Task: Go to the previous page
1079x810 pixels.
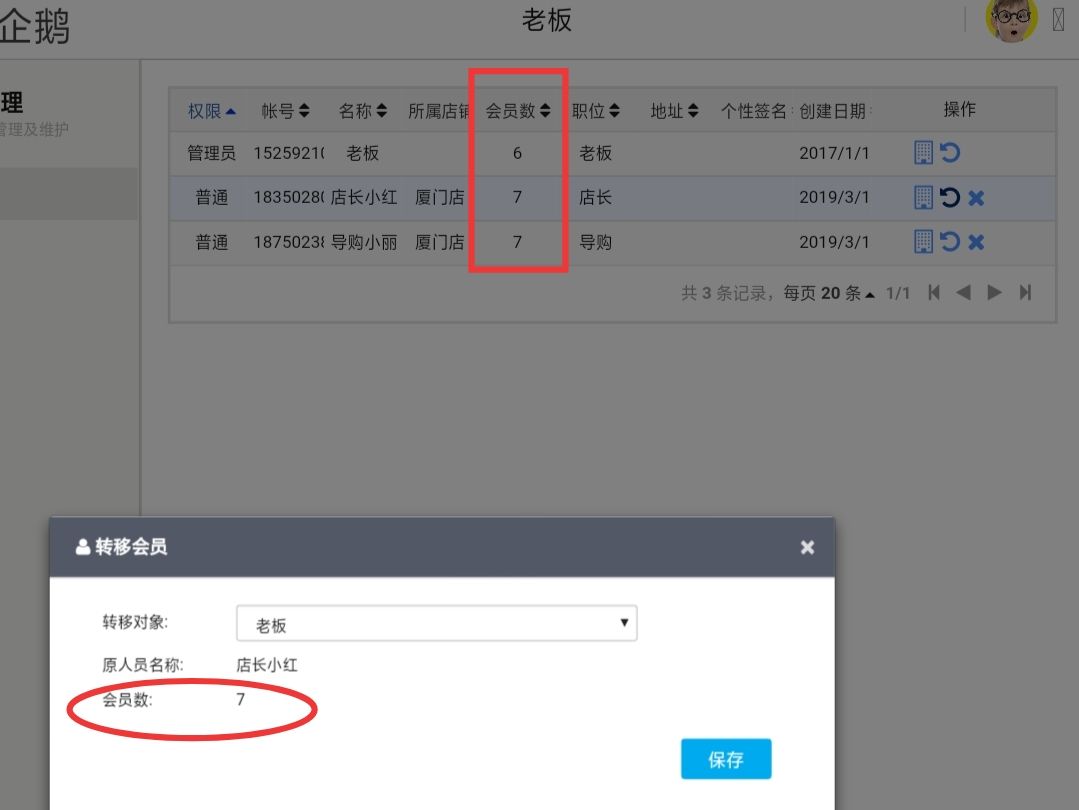Action: pyautogui.click(x=964, y=293)
